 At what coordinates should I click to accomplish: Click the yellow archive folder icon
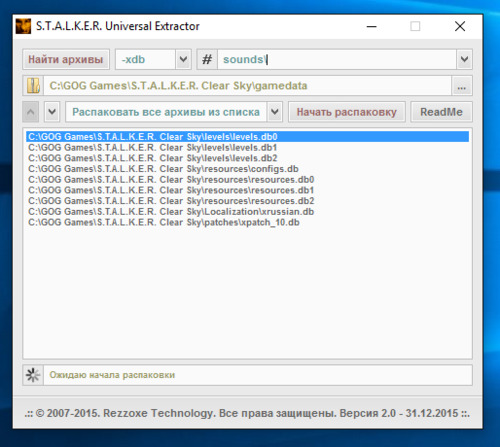[x=33, y=86]
